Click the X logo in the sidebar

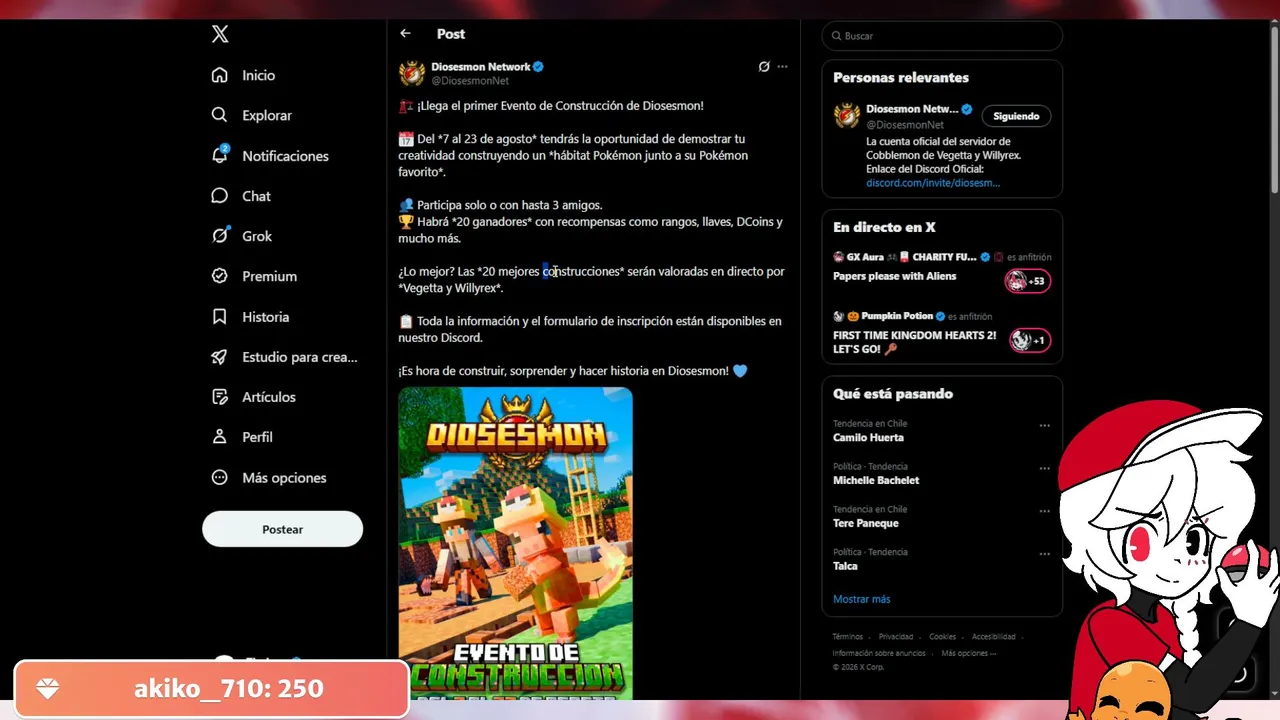click(x=220, y=34)
